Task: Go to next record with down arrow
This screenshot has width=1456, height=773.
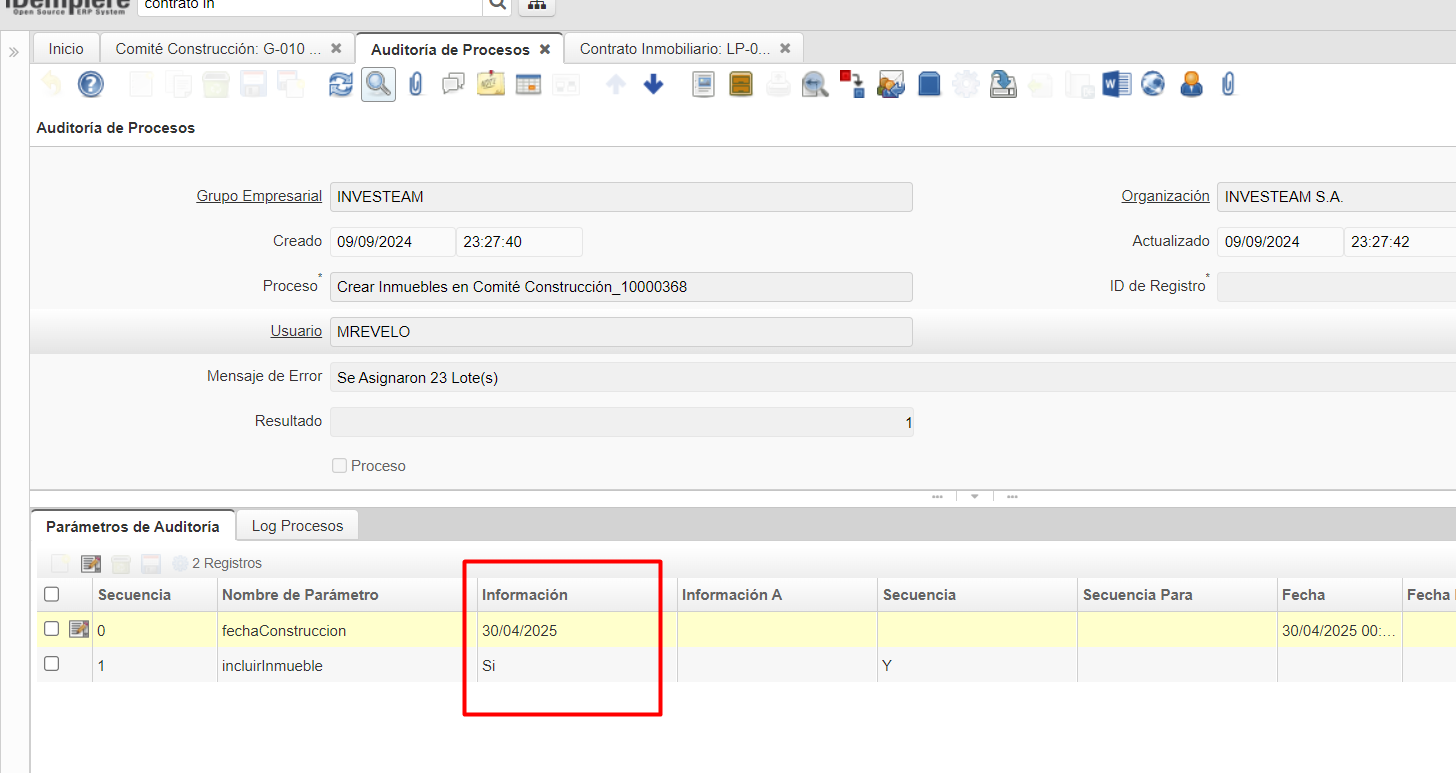Action: (653, 85)
